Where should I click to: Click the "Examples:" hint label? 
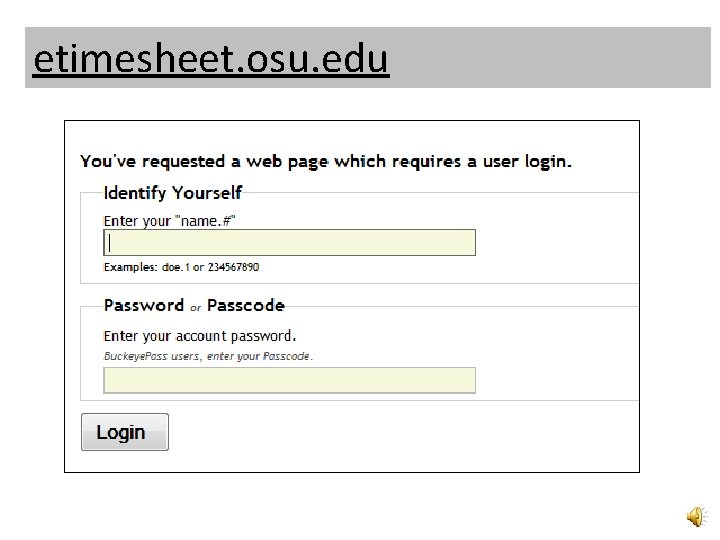tap(132, 268)
